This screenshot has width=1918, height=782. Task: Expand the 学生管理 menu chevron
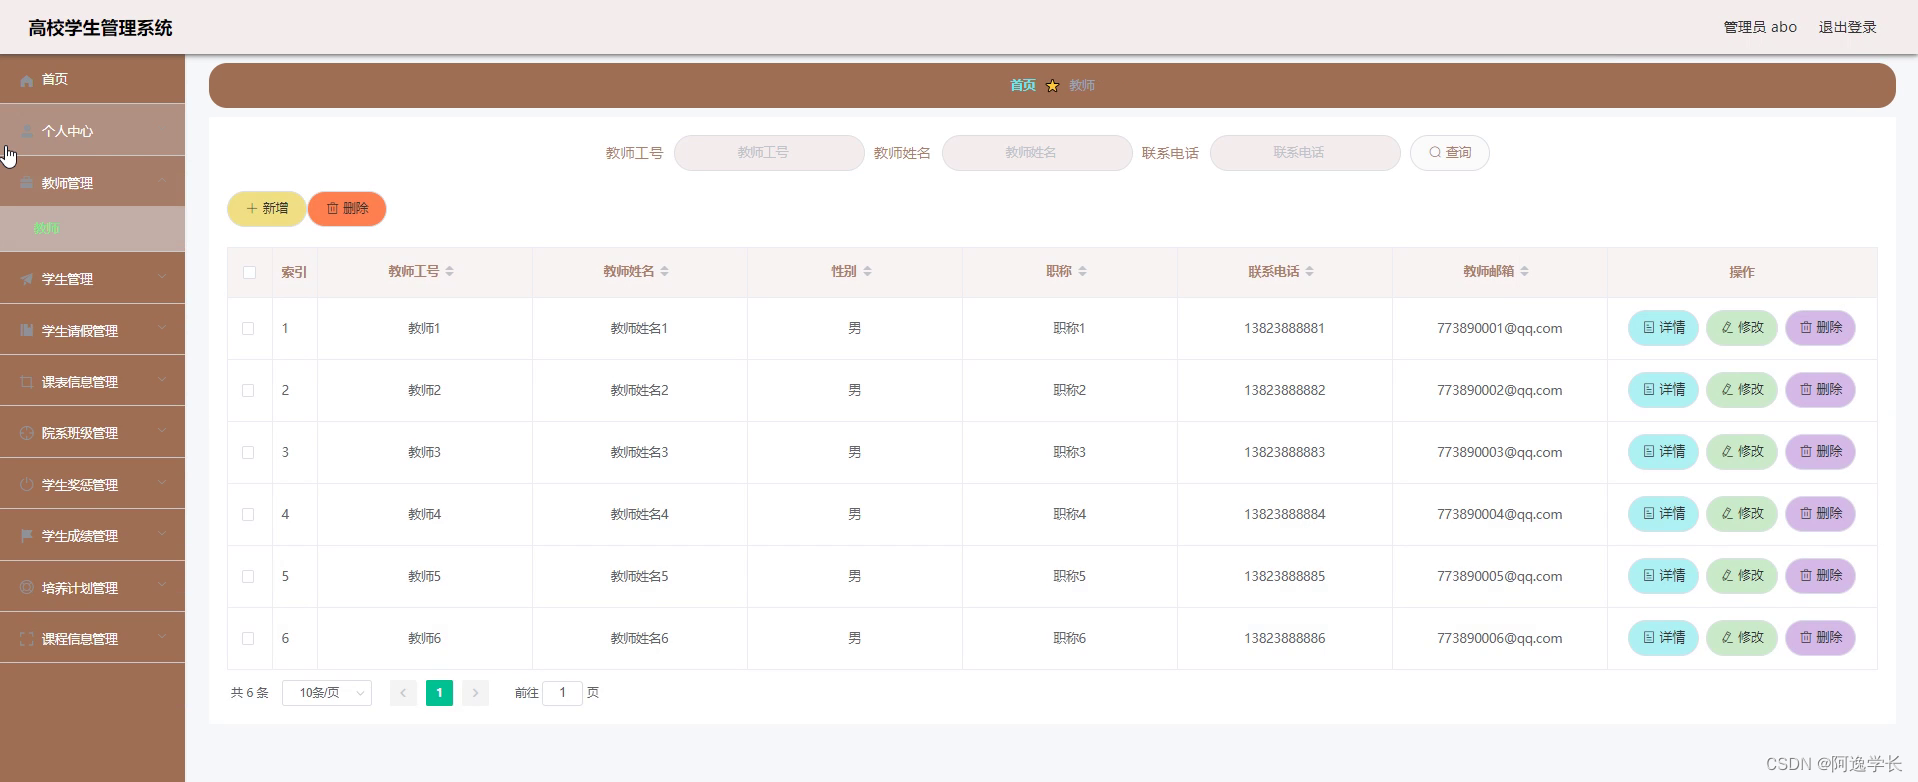[162, 276]
